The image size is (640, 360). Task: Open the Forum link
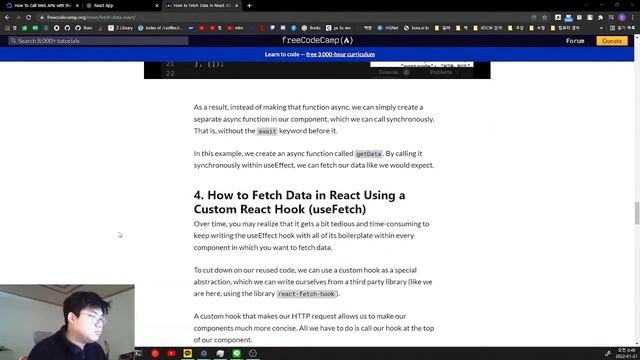[x=575, y=41]
